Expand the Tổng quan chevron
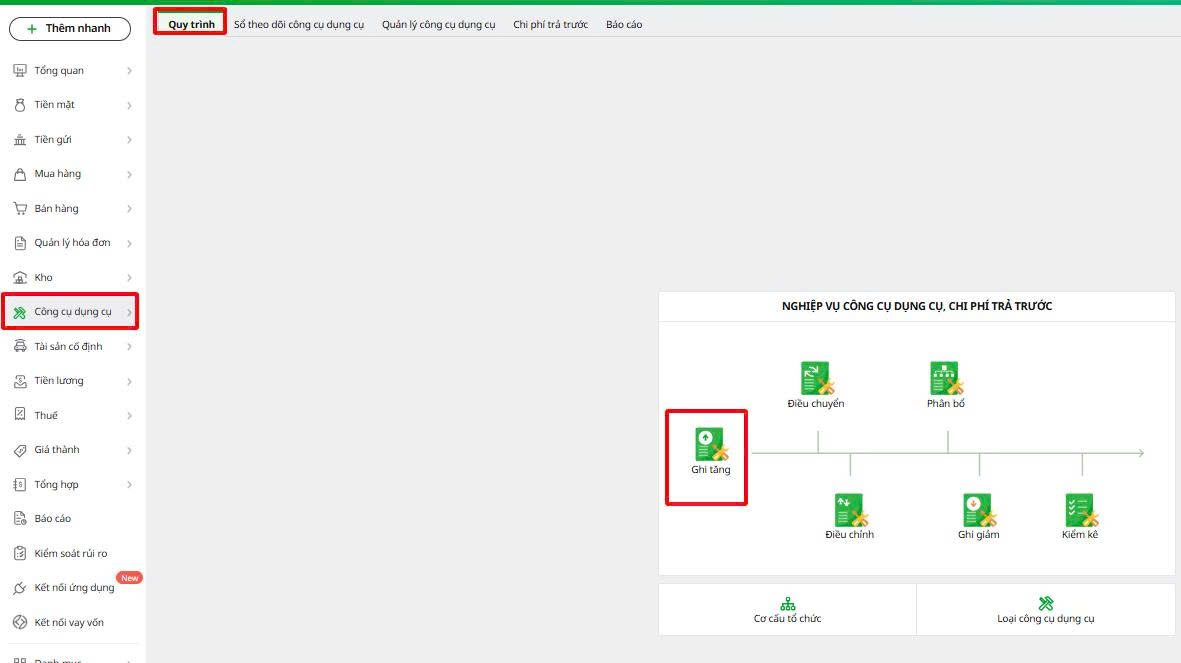Viewport: 1181px width, 663px height. 130,71
